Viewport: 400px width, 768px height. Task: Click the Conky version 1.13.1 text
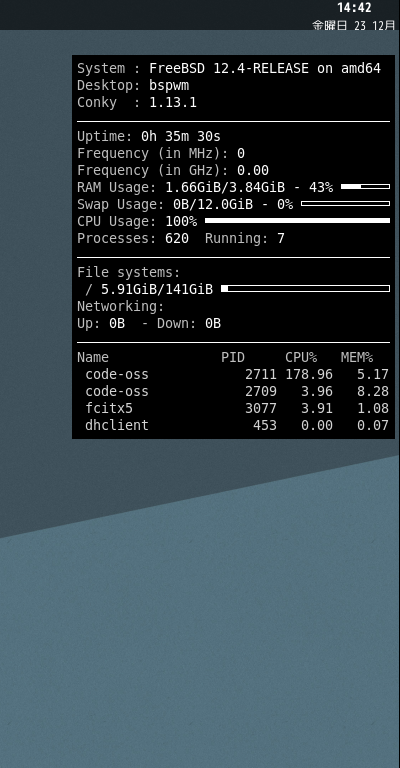click(137, 102)
